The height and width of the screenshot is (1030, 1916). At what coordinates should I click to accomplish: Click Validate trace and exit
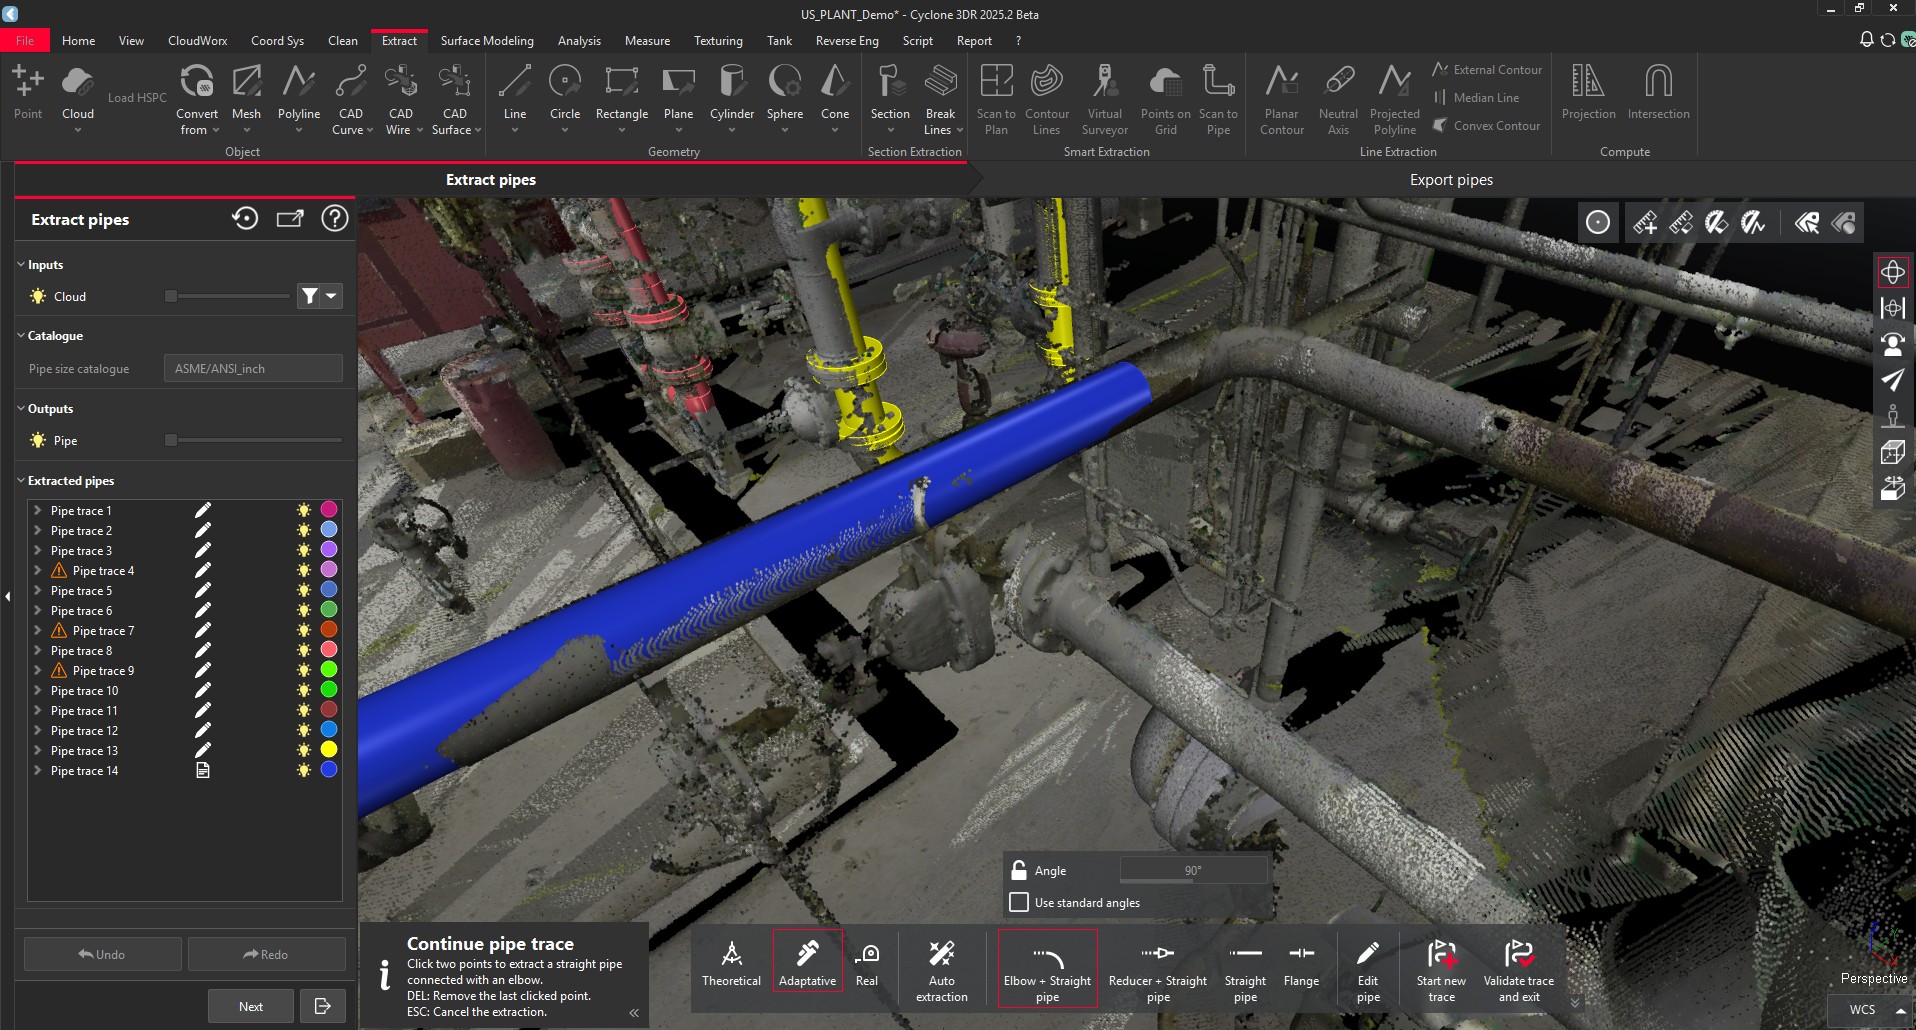1518,966
